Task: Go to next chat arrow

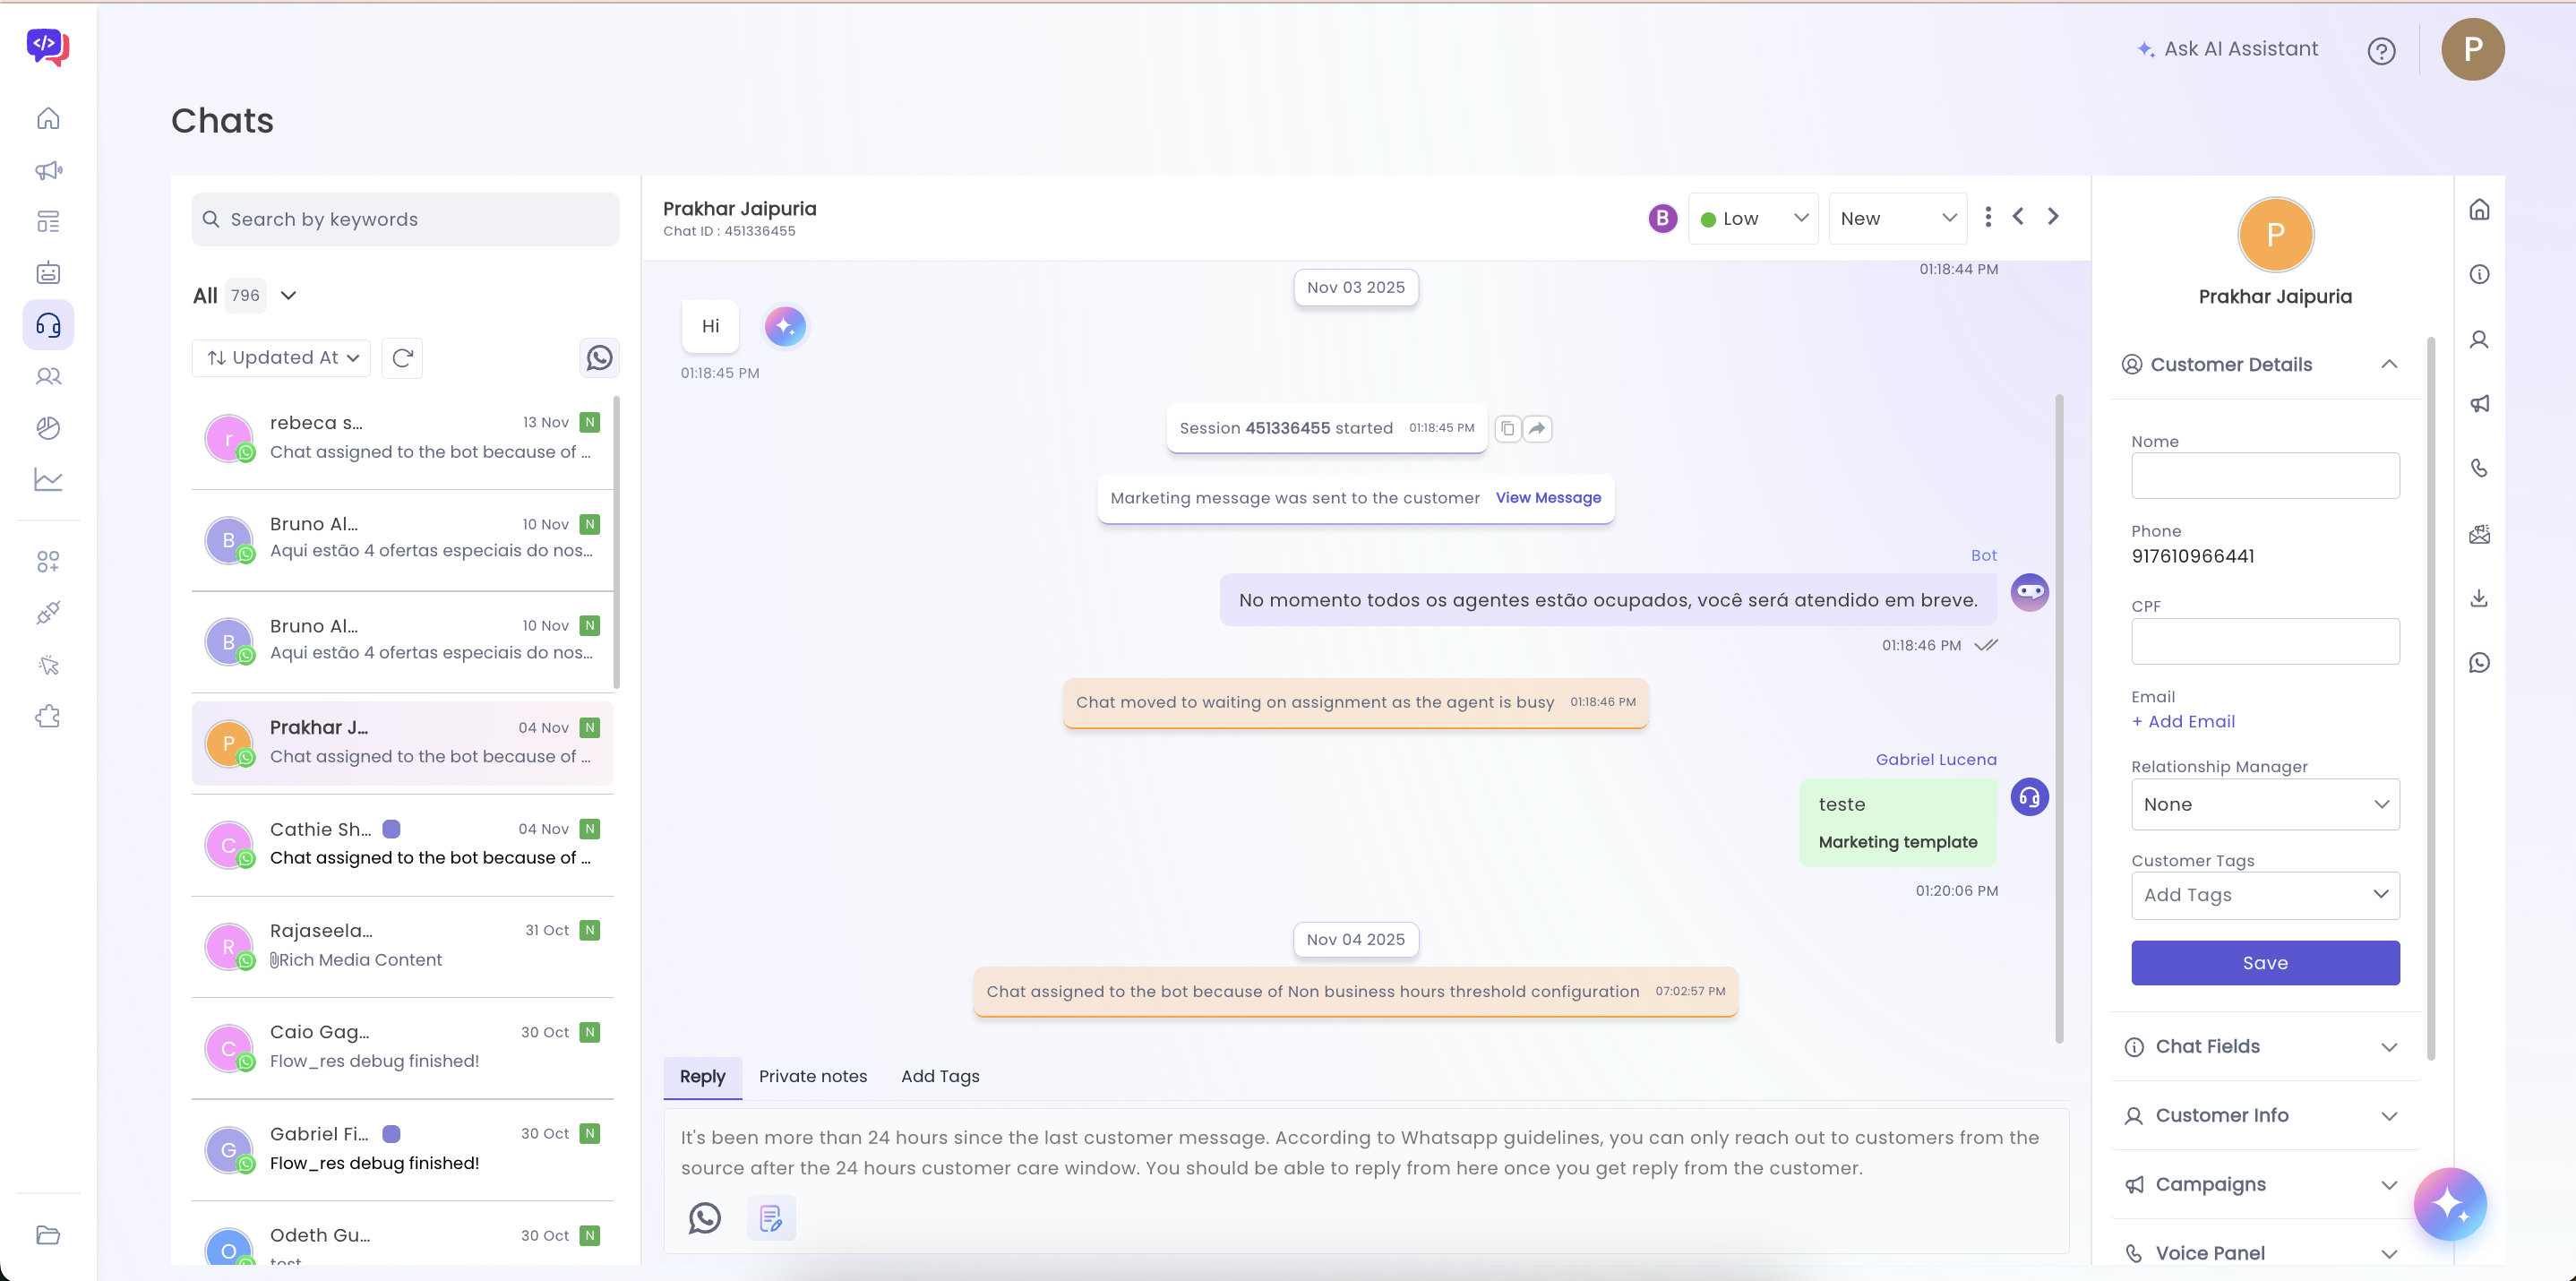Action: tap(2053, 217)
